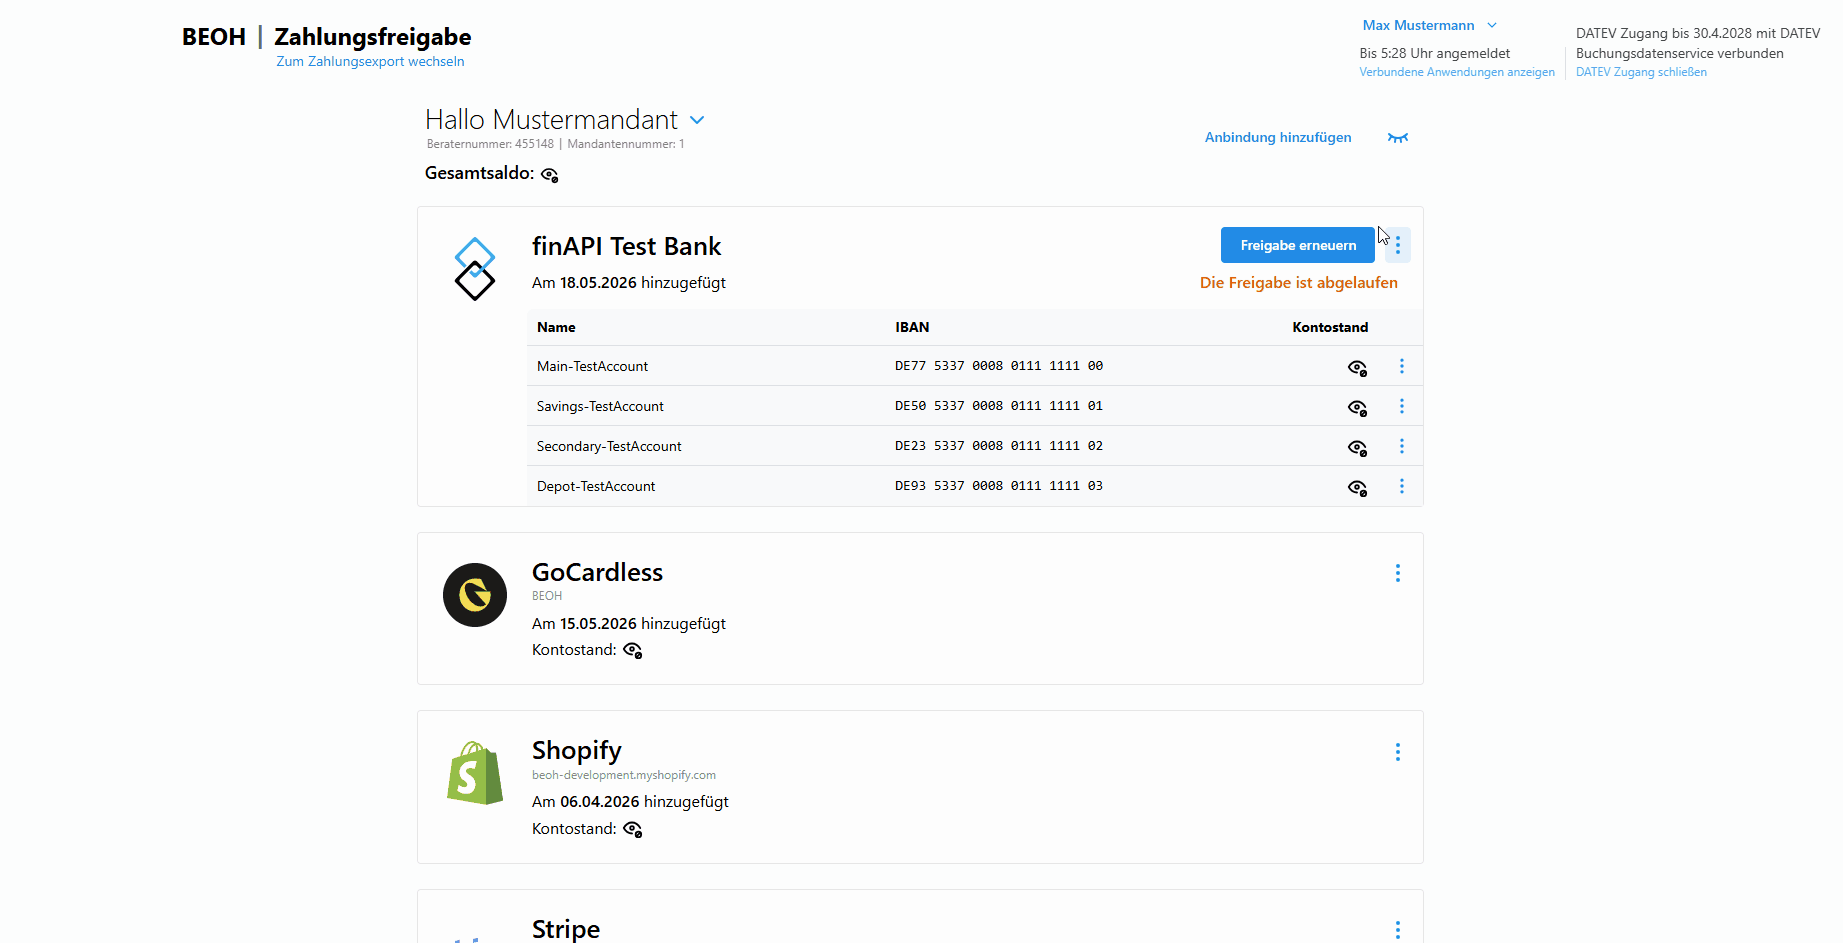
Task: Click the Shopify card title
Action: (577, 751)
